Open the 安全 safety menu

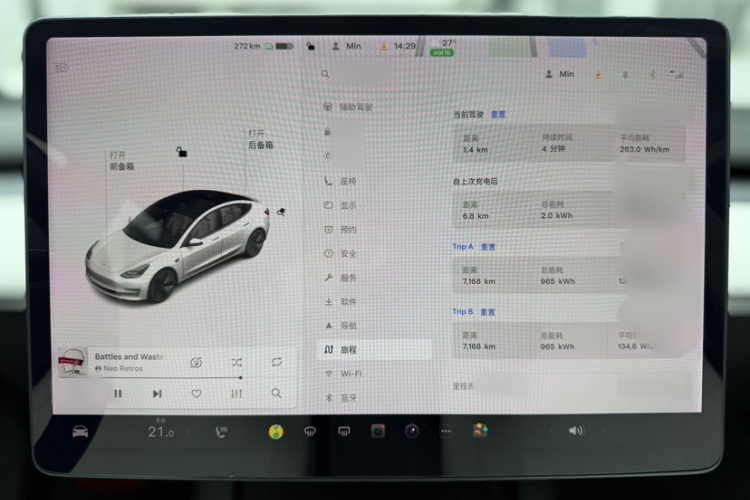coord(341,254)
